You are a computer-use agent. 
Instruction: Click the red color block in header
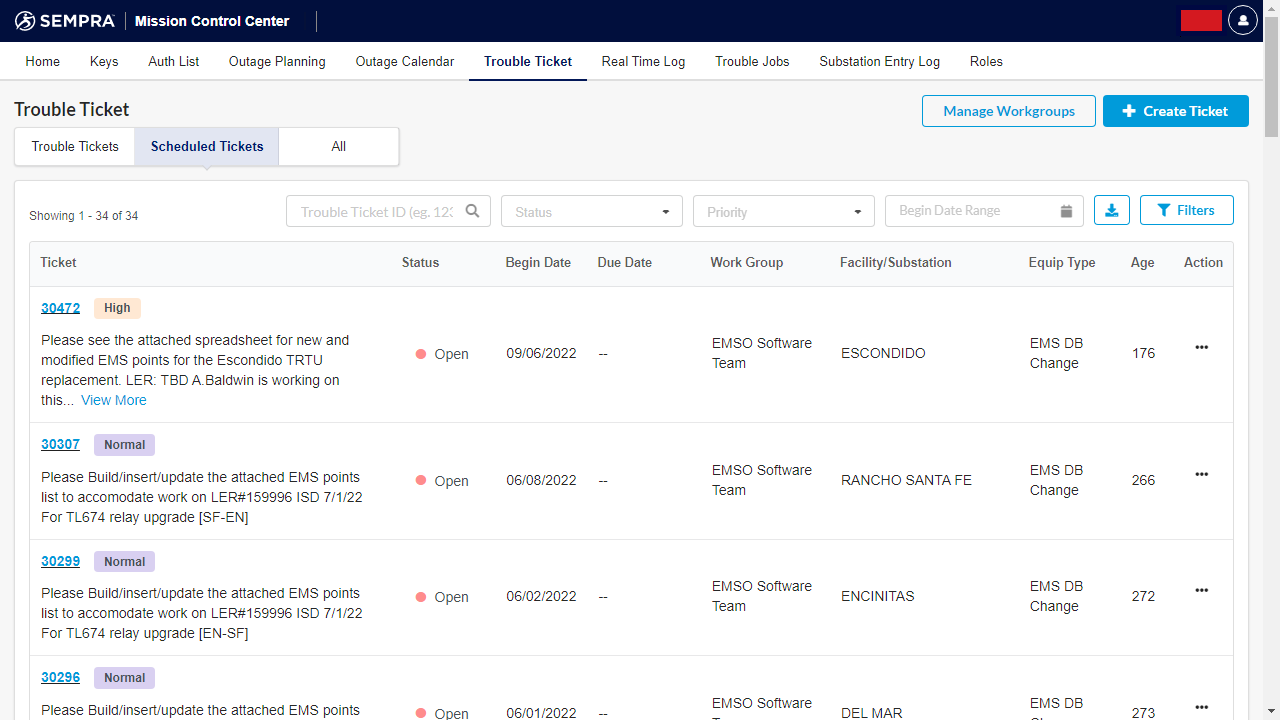pyautogui.click(x=1201, y=20)
